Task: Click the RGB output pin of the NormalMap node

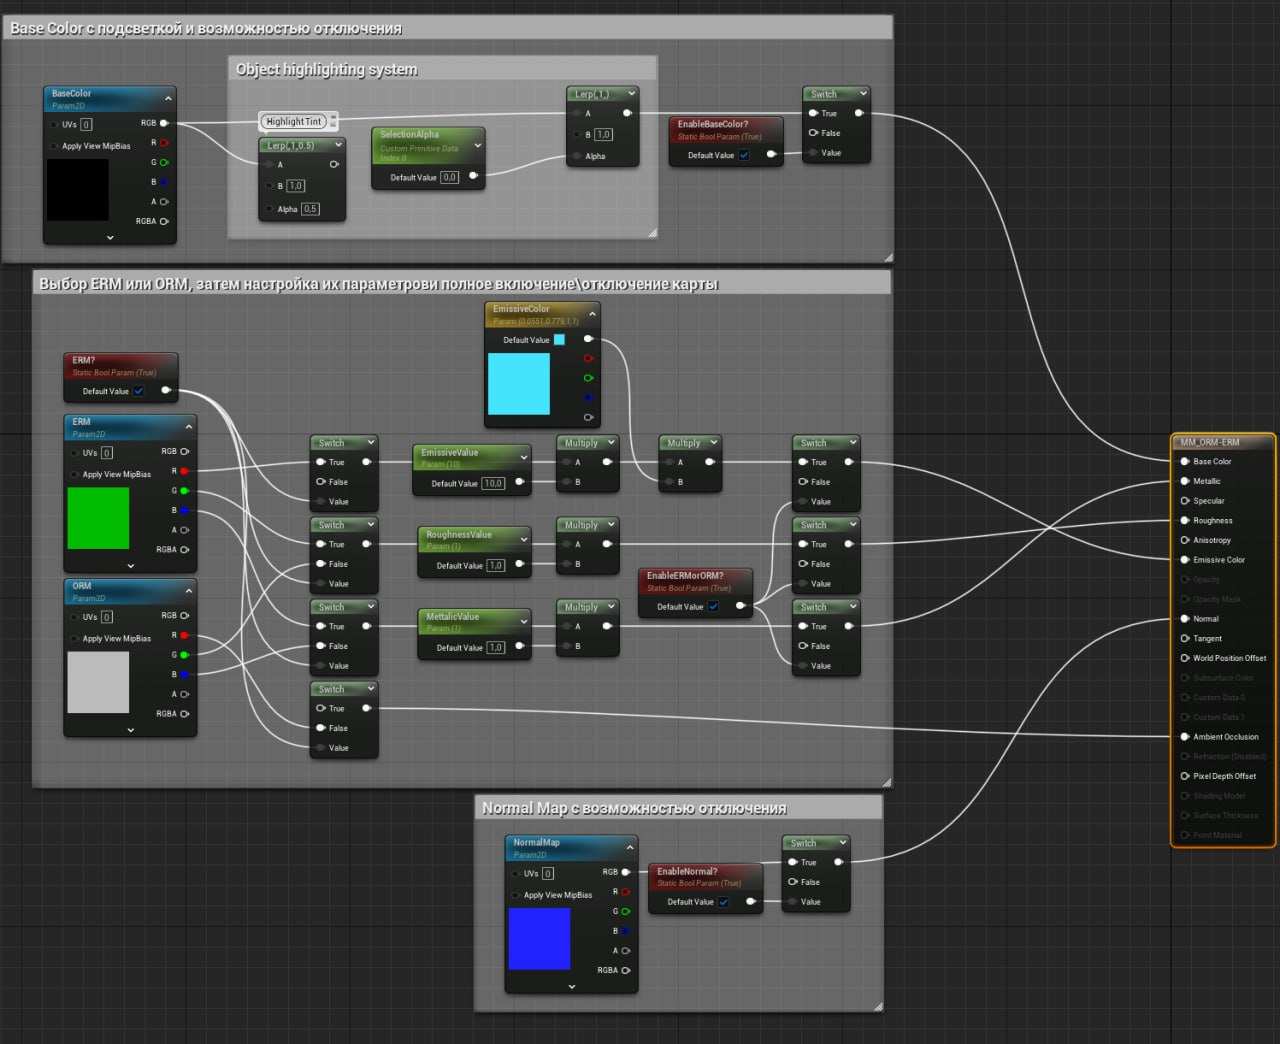Action: (x=626, y=872)
